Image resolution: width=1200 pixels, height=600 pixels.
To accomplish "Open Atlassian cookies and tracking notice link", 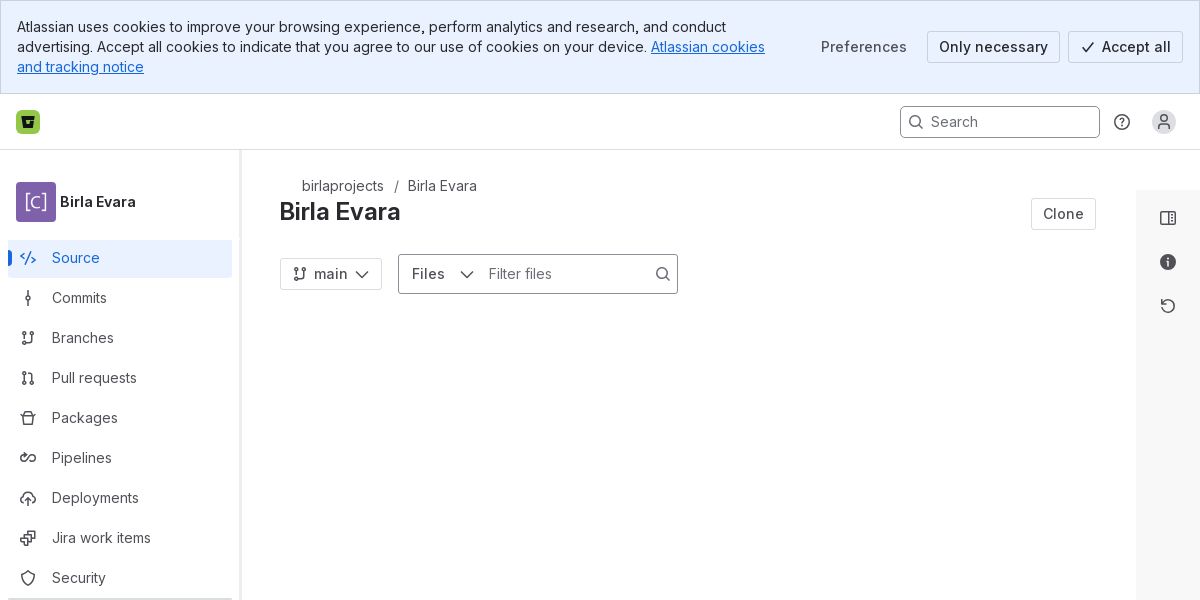I will 707,47.
